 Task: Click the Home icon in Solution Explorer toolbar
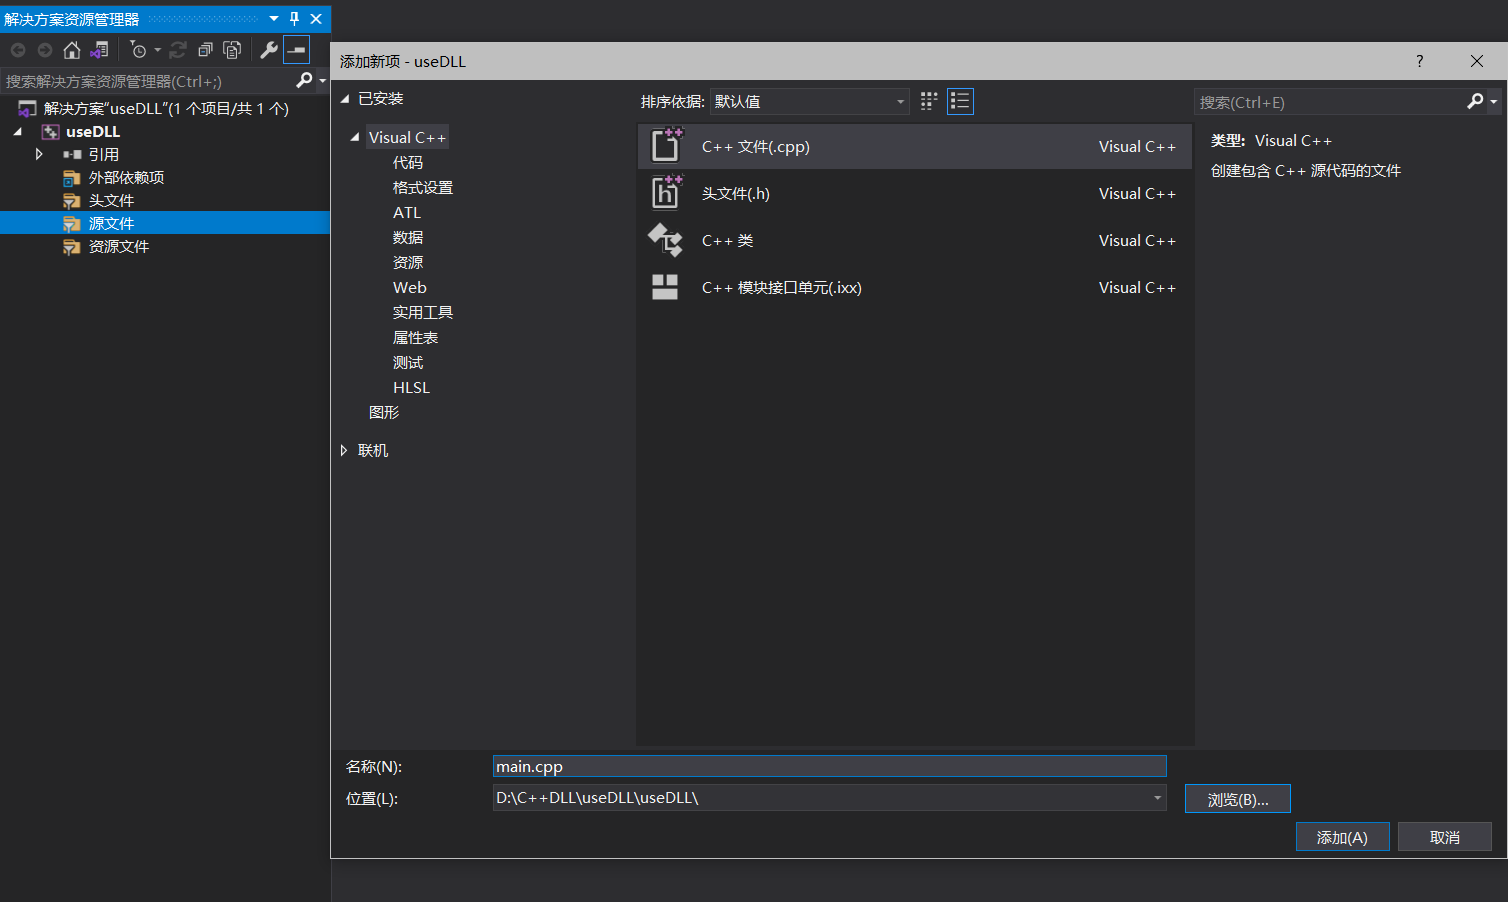[71, 49]
